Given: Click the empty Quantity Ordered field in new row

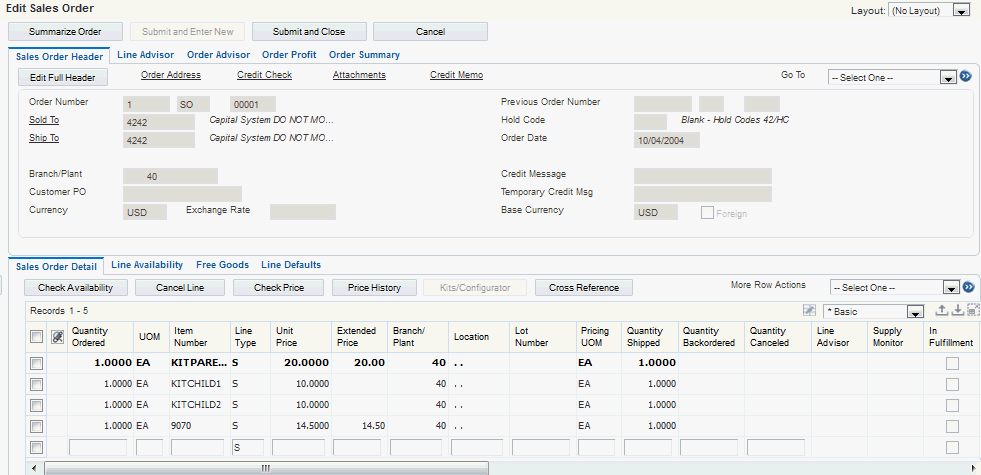Looking at the screenshot, I should (98, 447).
